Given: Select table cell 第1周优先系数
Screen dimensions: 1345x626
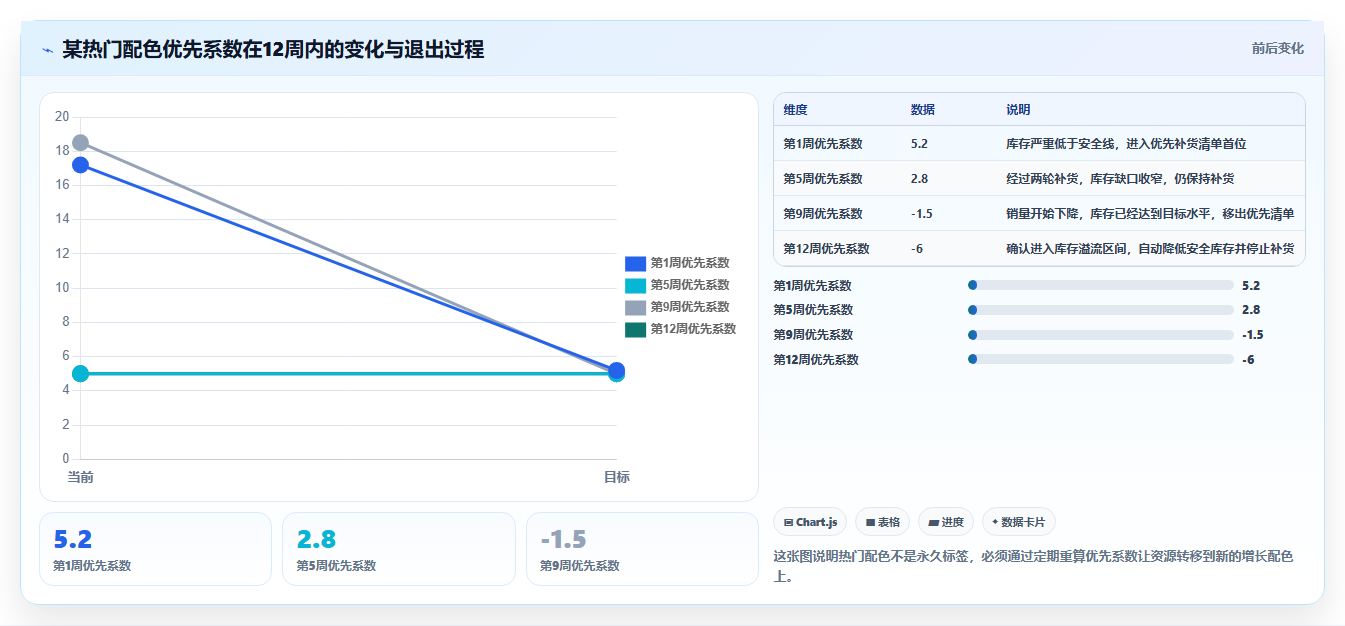Looking at the screenshot, I should 823,144.
